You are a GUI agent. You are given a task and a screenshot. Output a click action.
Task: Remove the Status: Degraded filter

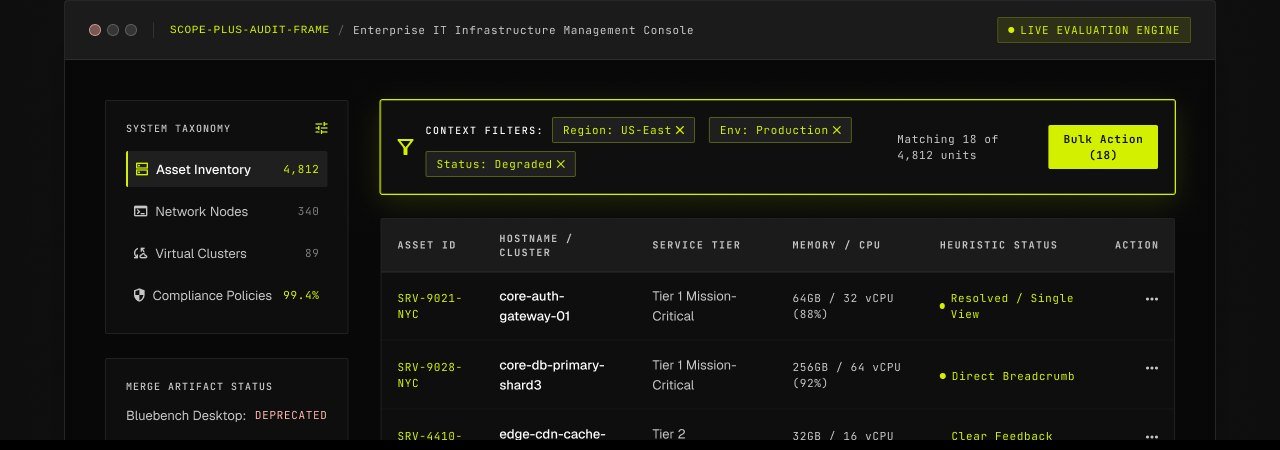(x=560, y=164)
